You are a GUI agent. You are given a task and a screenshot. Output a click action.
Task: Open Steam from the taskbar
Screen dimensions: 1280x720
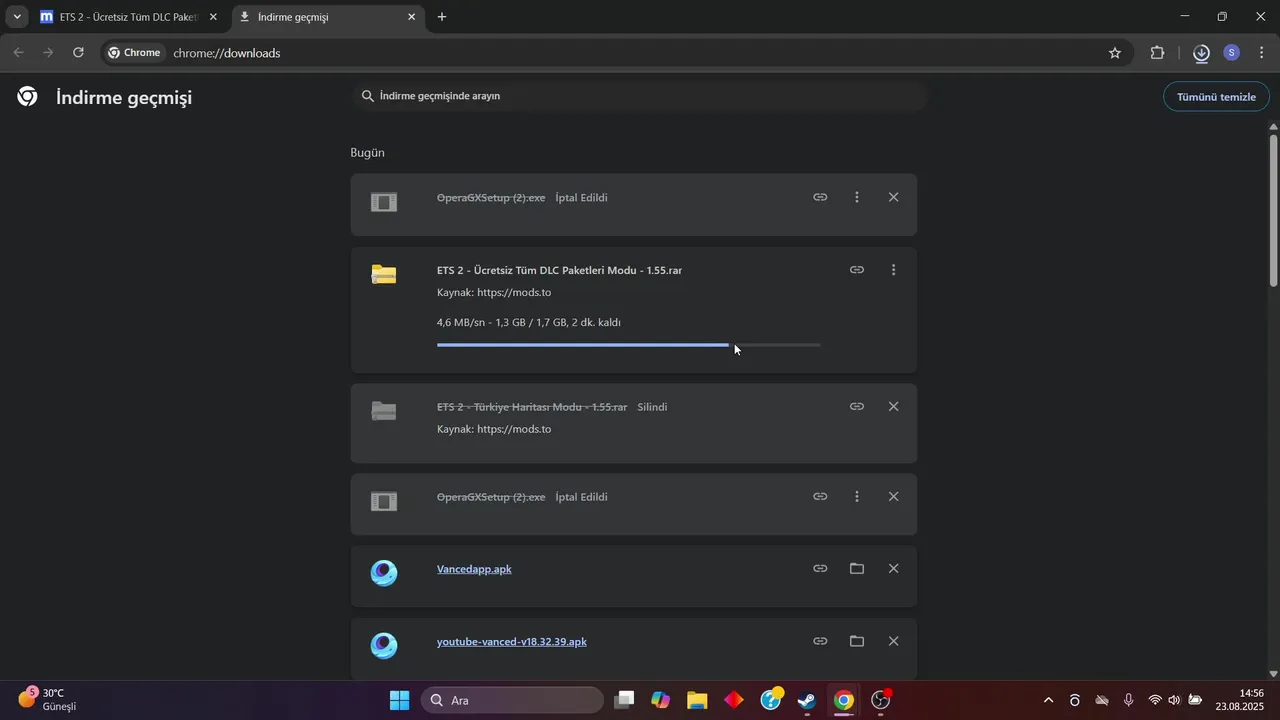click(x=807, y=700)
